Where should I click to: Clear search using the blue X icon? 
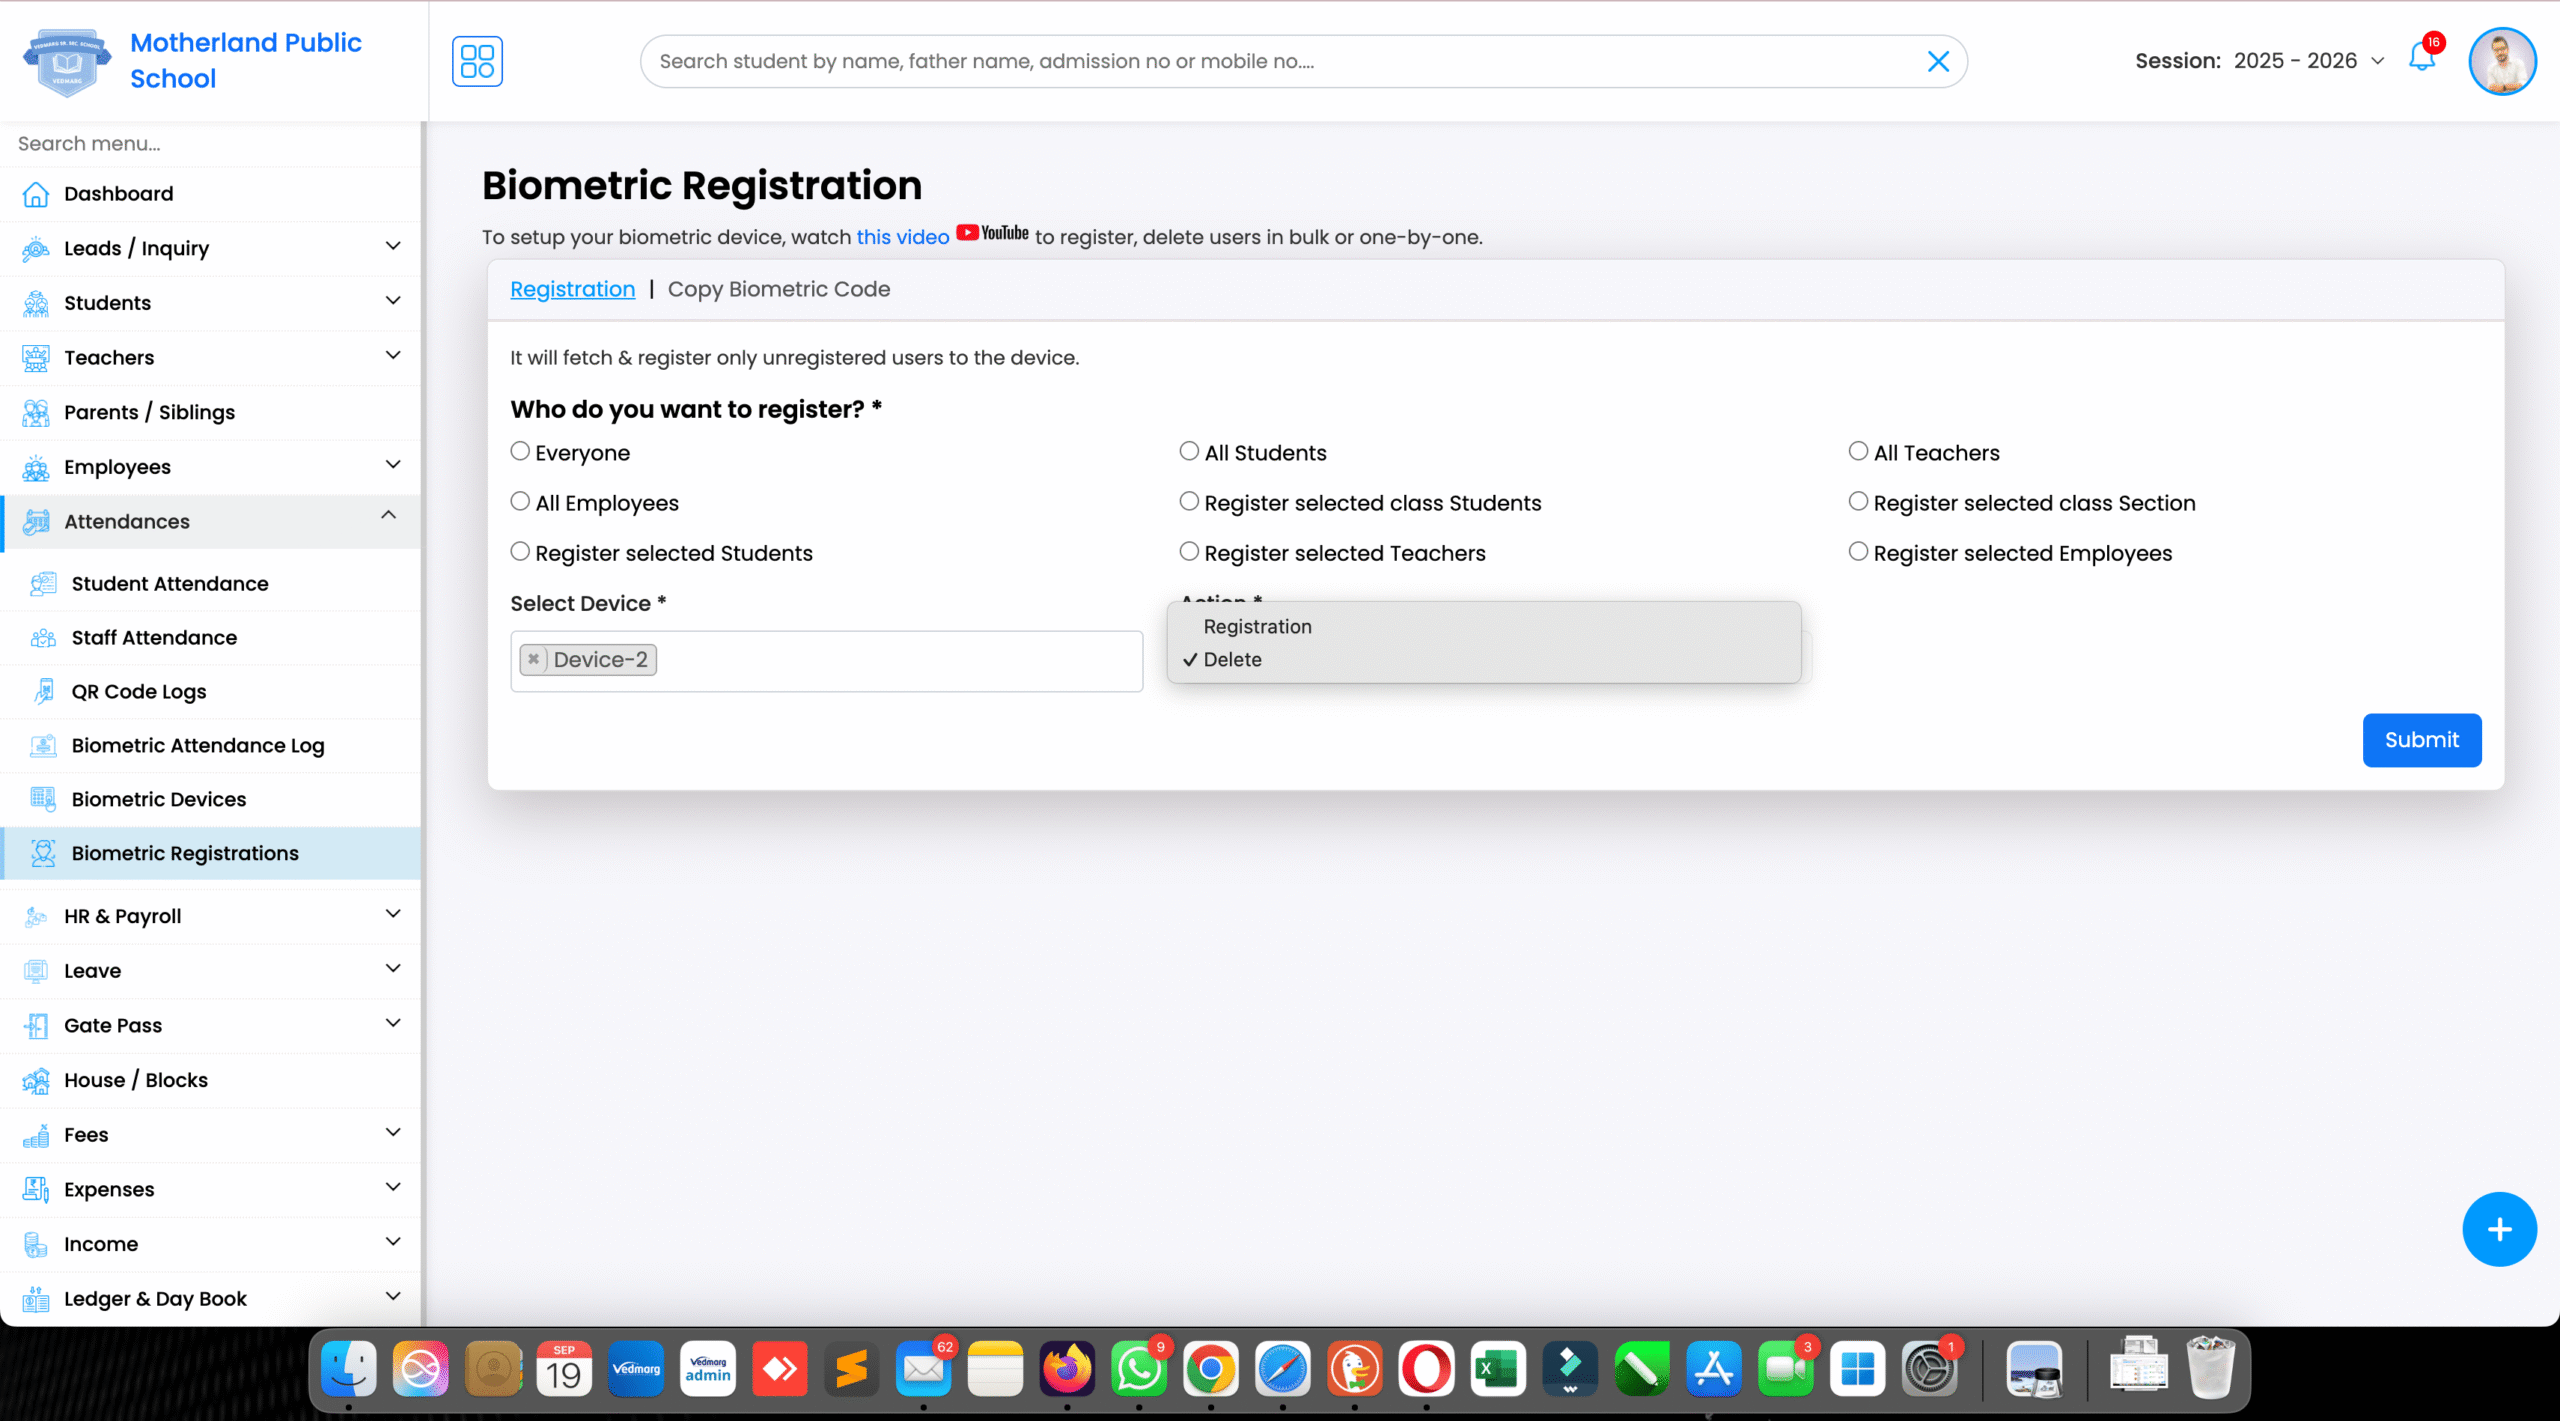1937,62
